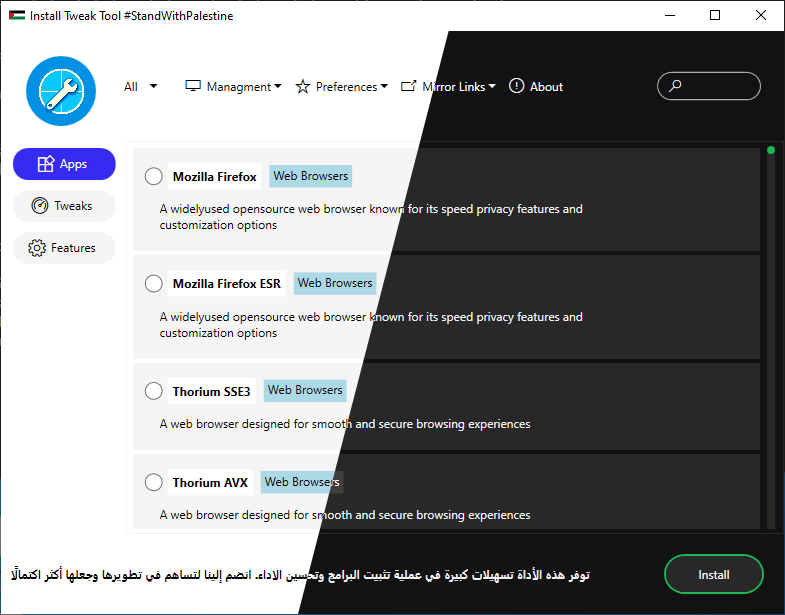Click Web Browsers tag on Thorium AVX

point(302,482)
